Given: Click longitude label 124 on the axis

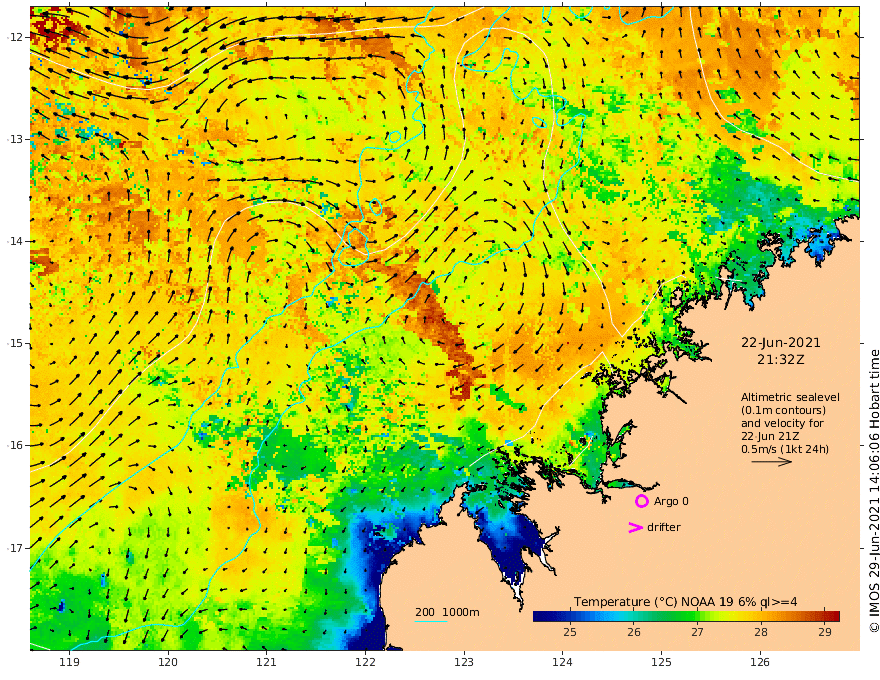Looking at the screenshot, I should point(562,662).
